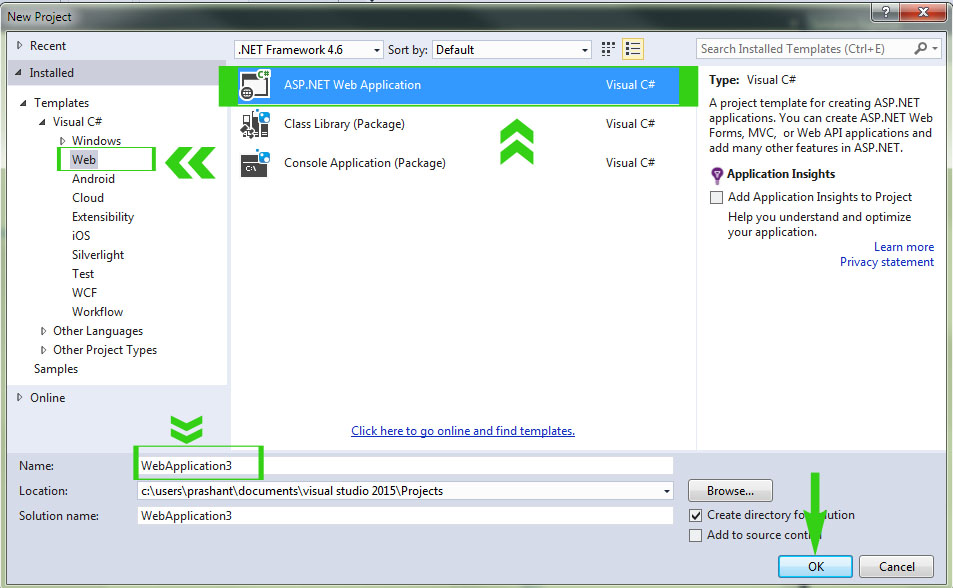Click the Other Languages label
The height and width of the screenshot is (588, 953).
coord(98,331)
